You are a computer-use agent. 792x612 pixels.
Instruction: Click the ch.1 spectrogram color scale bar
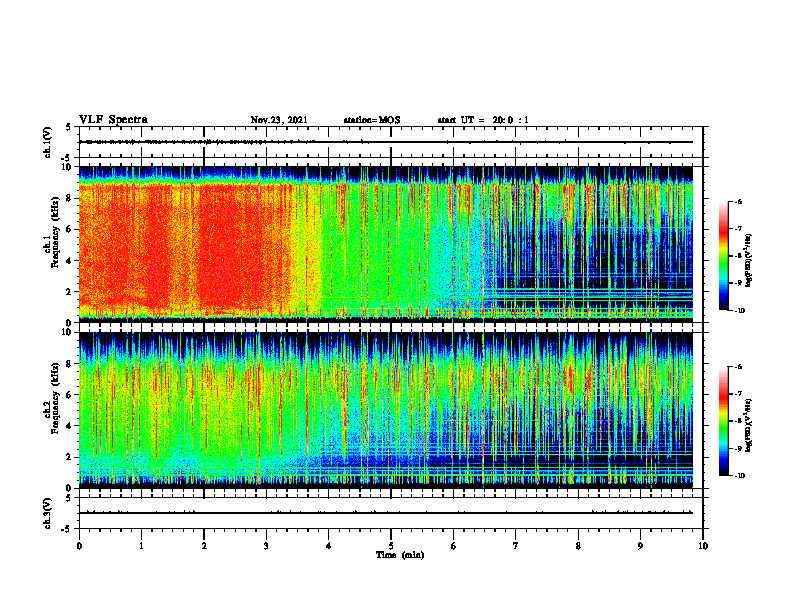(x=723, y=256)
